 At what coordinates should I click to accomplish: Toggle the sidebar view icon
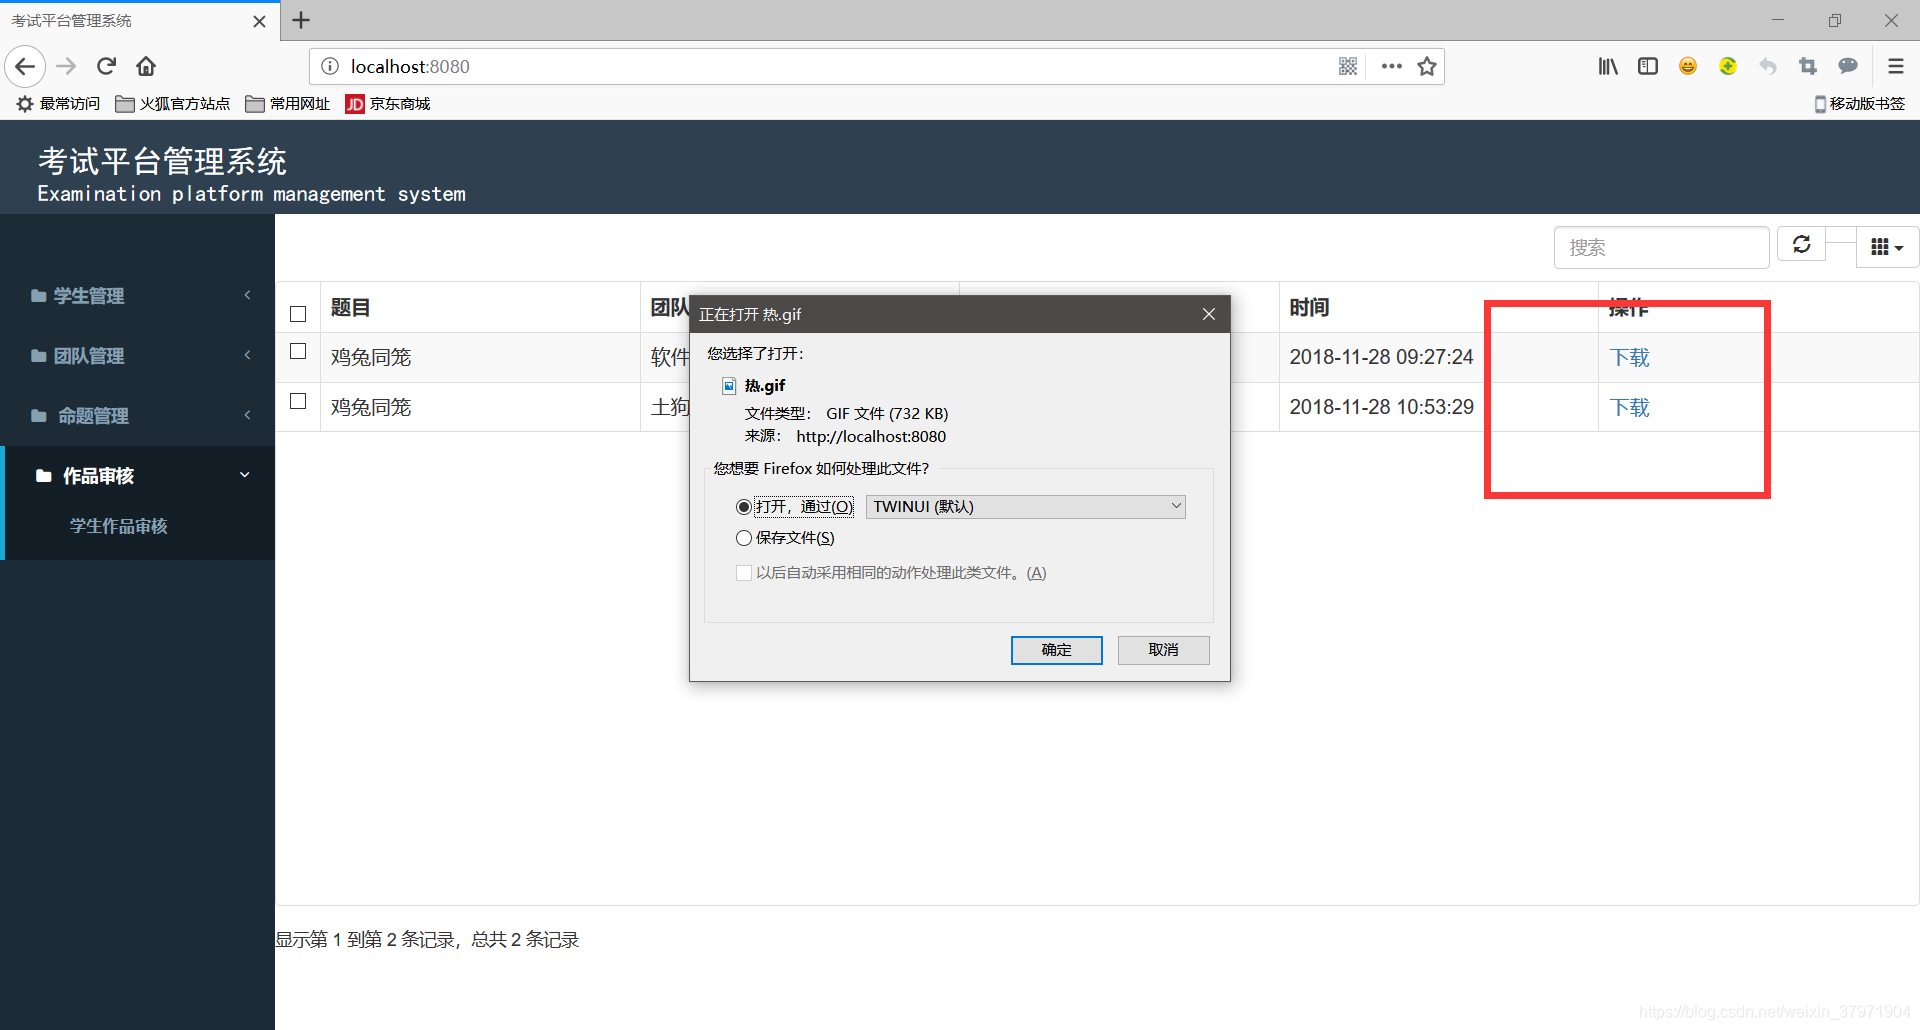(x=1648, y=67)
